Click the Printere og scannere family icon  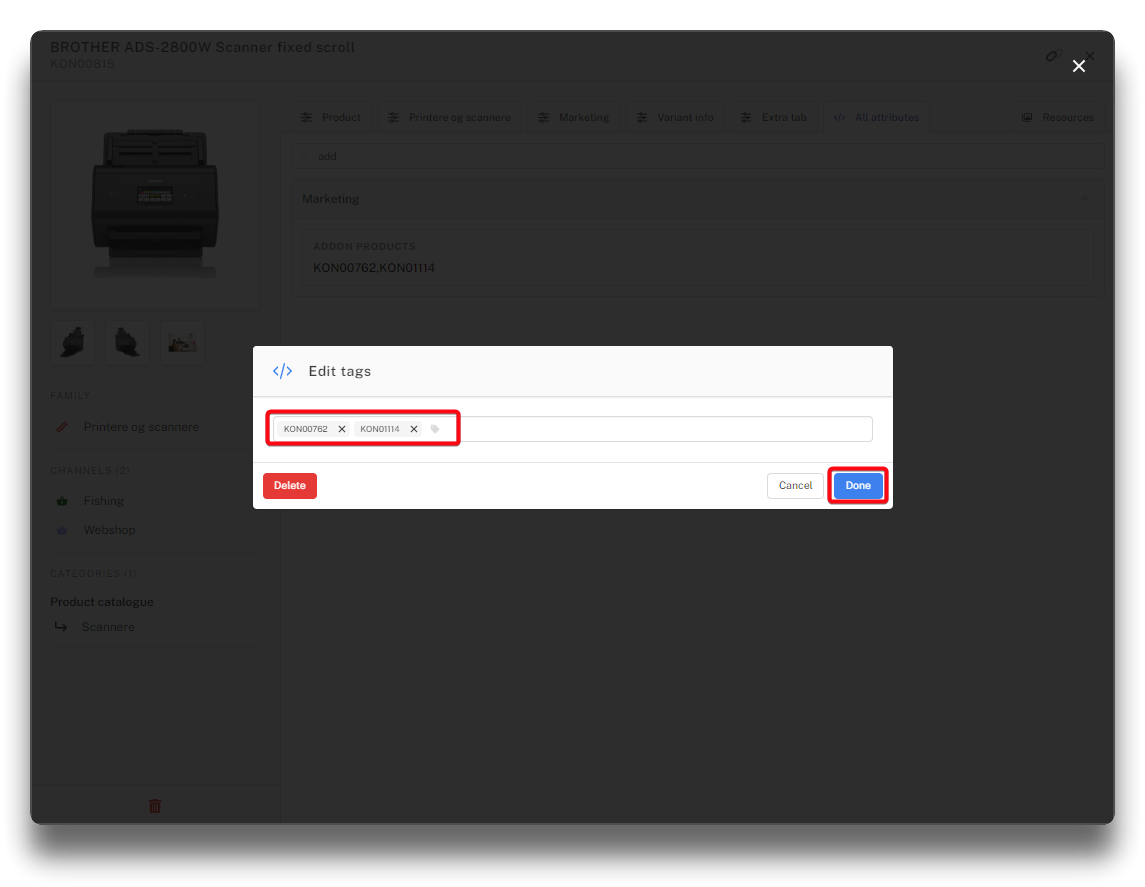[62, 427]
